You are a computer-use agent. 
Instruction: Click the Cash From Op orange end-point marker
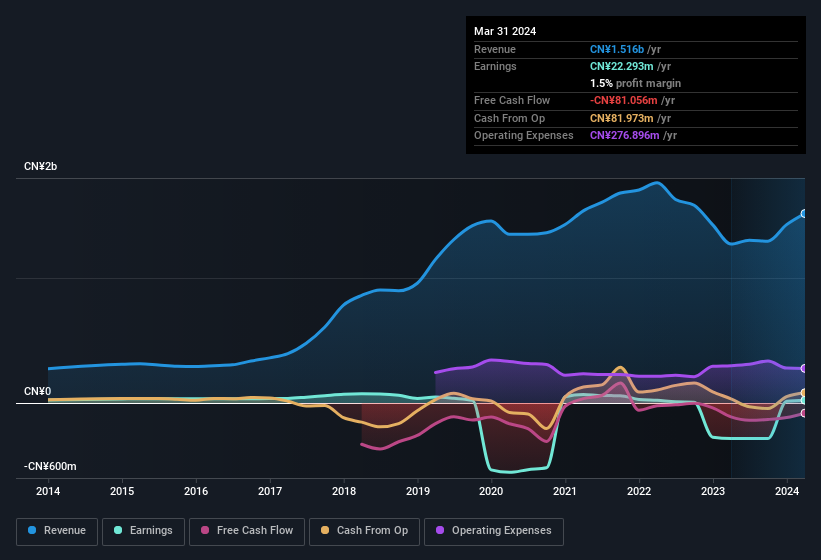pos(804,393)
